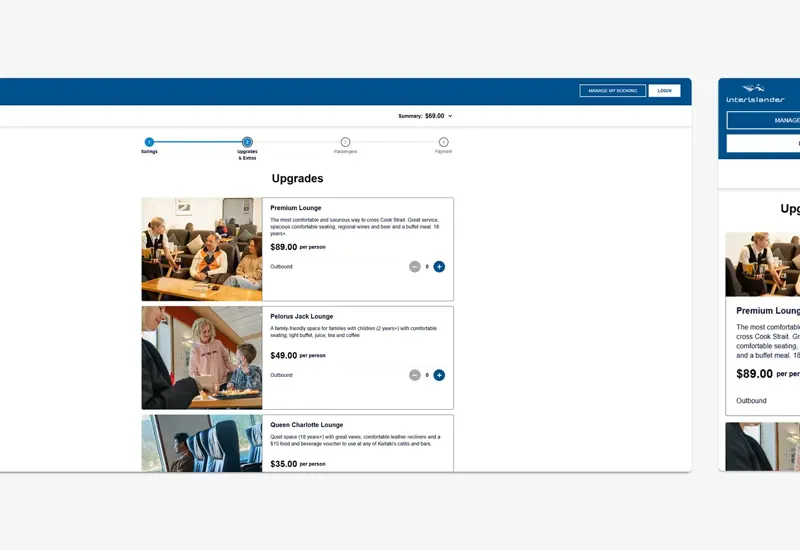
Task: Click the Upgrades heading
Action: click(297, 179)
